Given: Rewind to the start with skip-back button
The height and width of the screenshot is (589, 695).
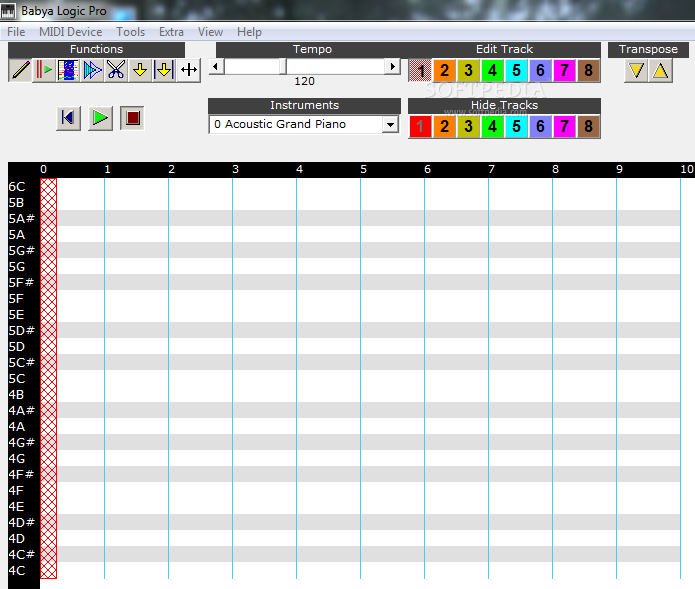Looking at the screenshot, I should pyautogui.click(x=68, y=118).
